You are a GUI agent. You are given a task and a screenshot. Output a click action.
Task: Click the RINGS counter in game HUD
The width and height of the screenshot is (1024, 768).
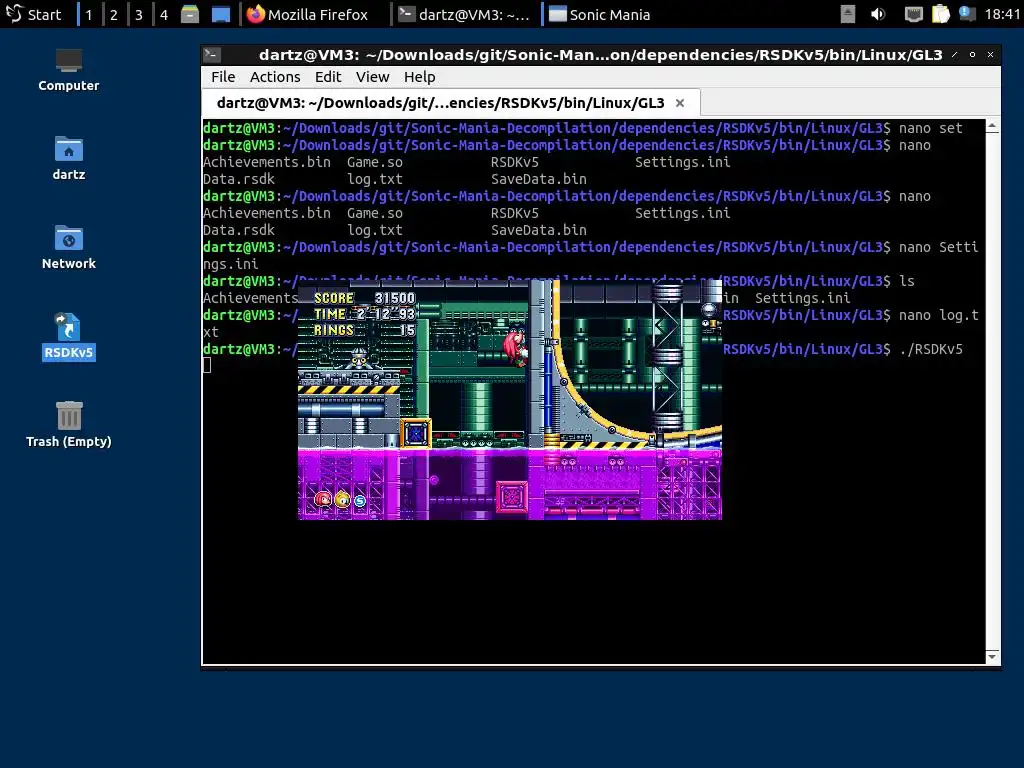point(364,330)
